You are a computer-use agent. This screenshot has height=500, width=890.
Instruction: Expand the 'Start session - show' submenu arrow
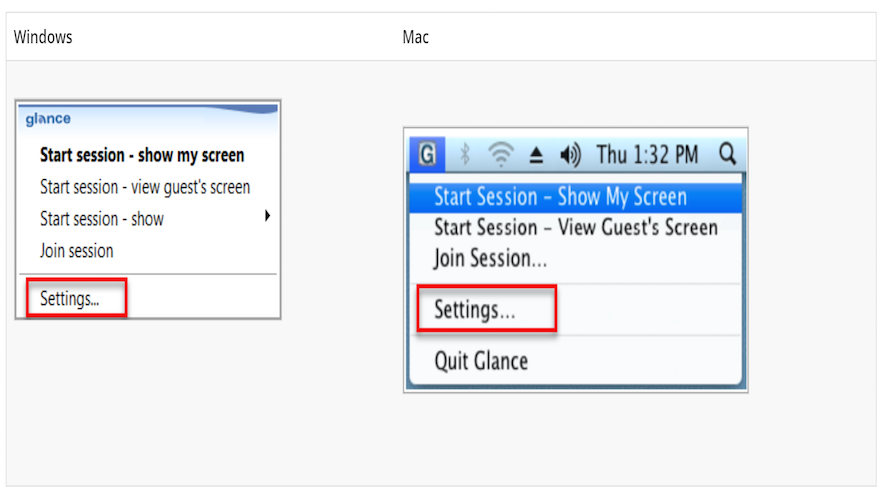(x=267, y=216)
